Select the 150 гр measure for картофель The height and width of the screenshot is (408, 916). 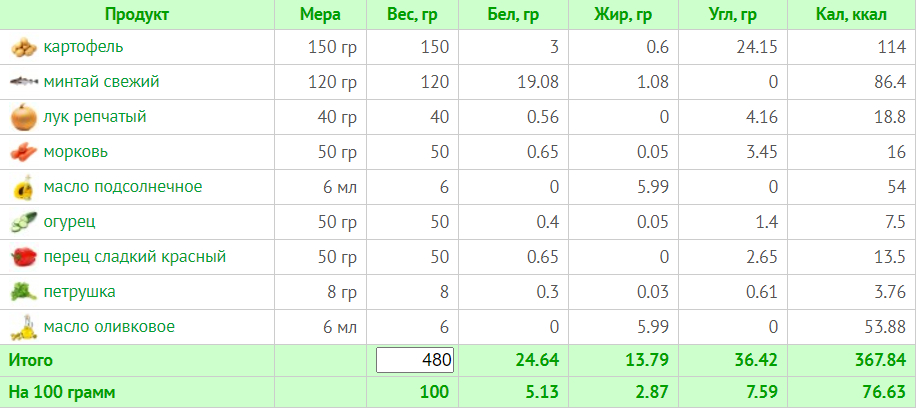pyautogui.click(x=336, y=47)
